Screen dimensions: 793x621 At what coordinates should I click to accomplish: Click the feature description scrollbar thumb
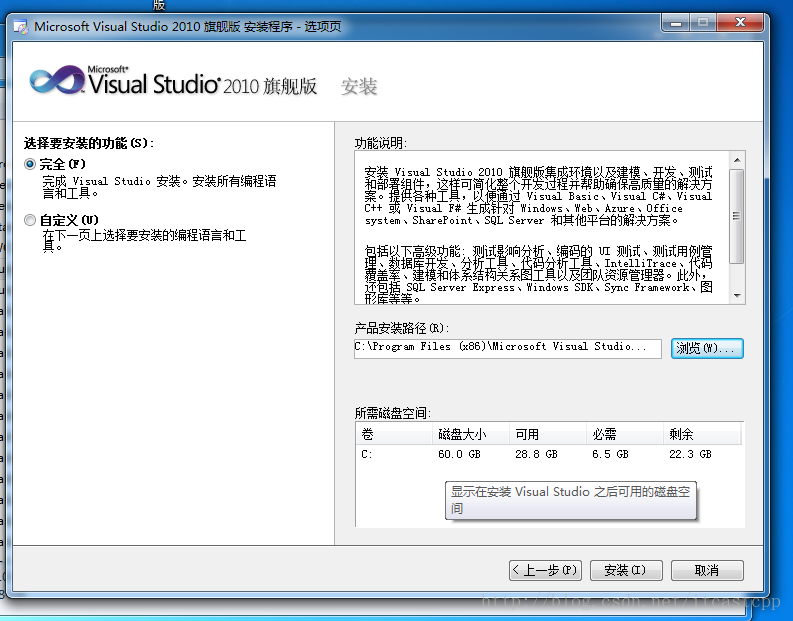[x=737, y=216]
